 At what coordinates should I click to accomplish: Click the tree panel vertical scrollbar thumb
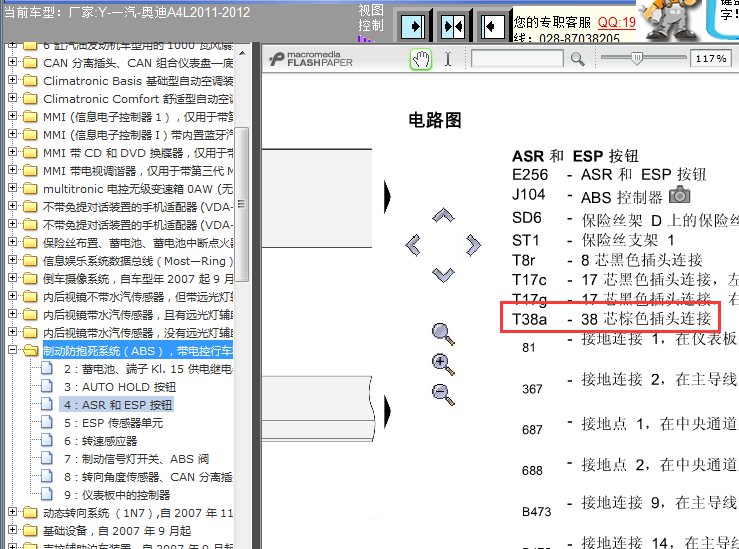[x=242, y=204]
